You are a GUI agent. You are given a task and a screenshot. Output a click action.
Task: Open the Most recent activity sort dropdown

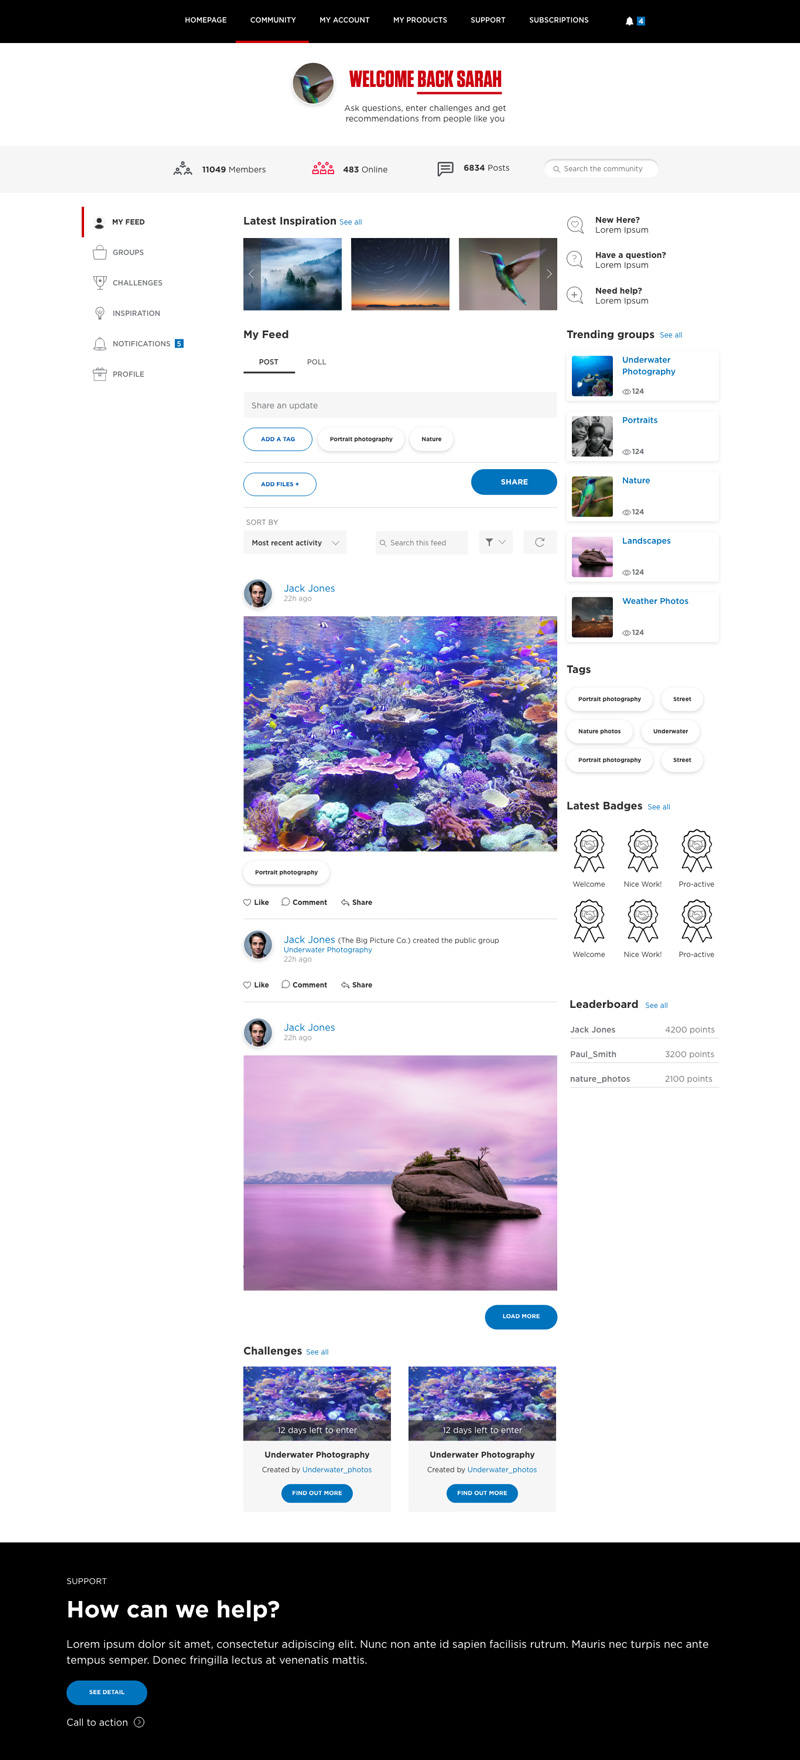point(295,543)
